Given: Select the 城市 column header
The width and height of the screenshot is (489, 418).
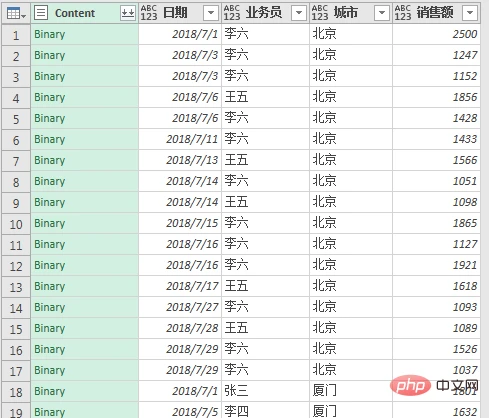Looking at the screenshot, I should click(x=351, y=13).
